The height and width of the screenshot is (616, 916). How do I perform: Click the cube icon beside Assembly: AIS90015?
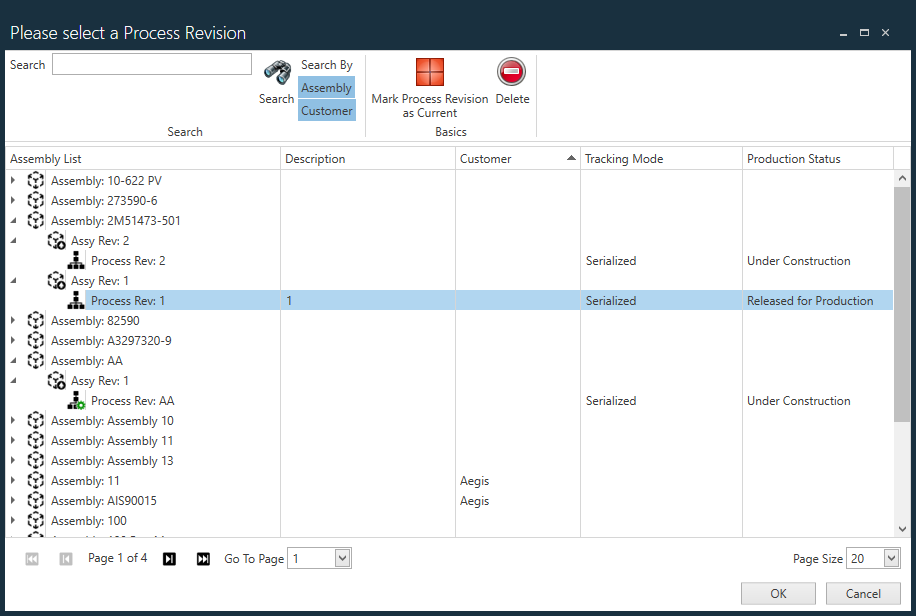(x=35, y=500)
